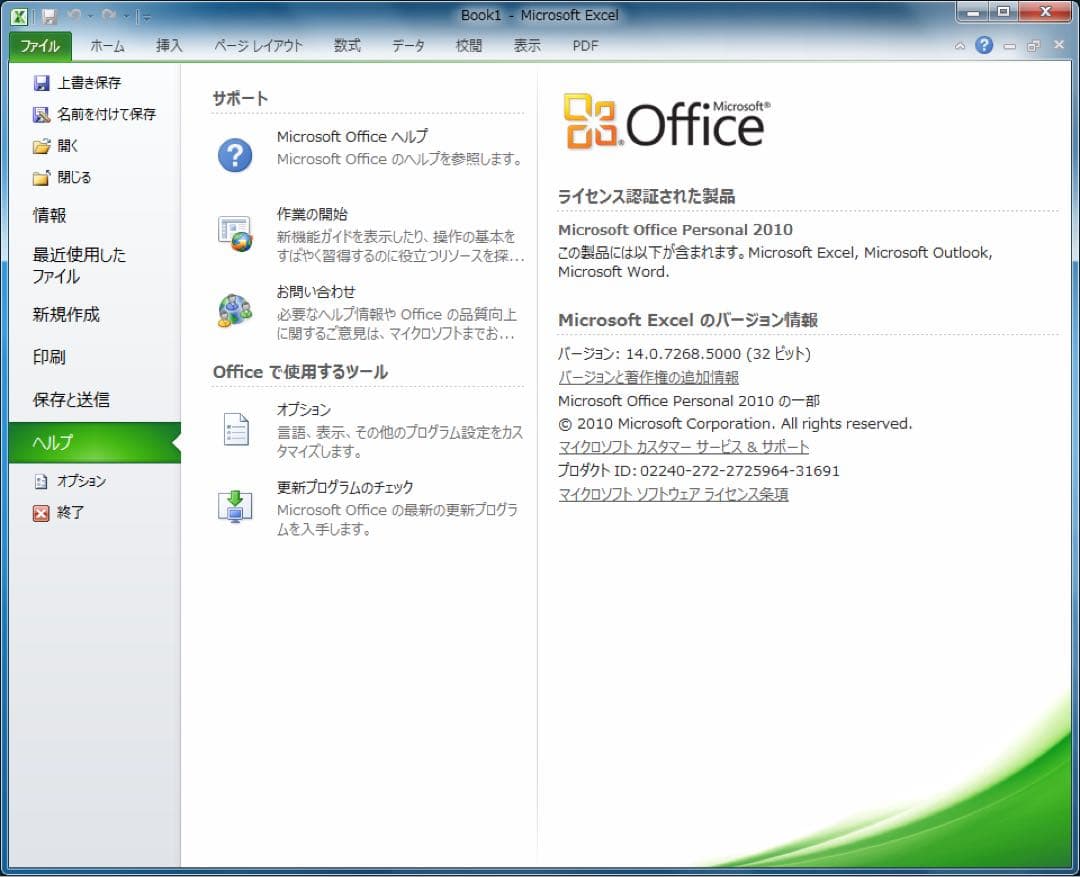
Task: Close the workbook window in the ribbon
Action: tap(1059, 45)
